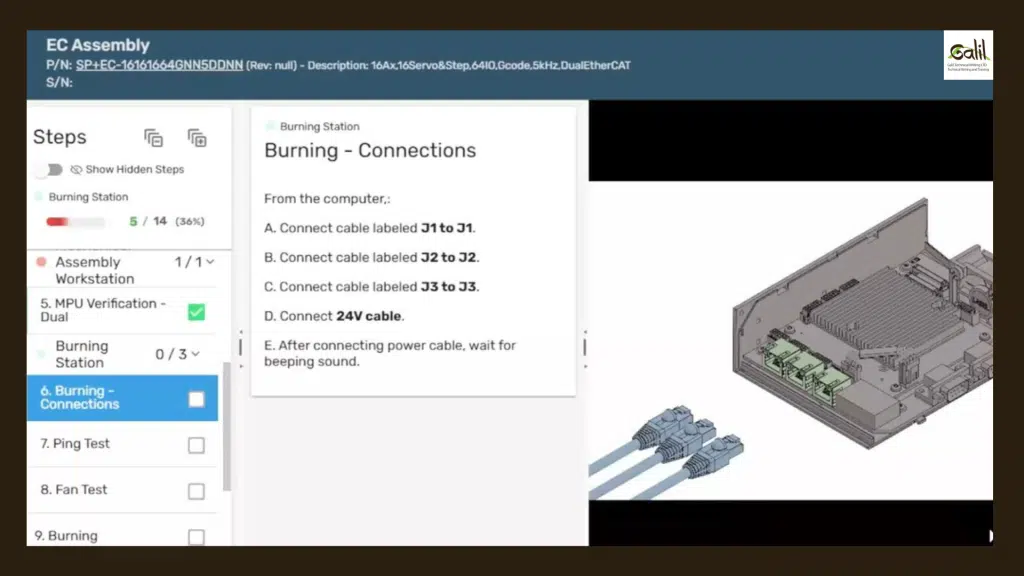Click the Steps panel heading
Viewport: 1024px width, 576px height.
(59, 137)
